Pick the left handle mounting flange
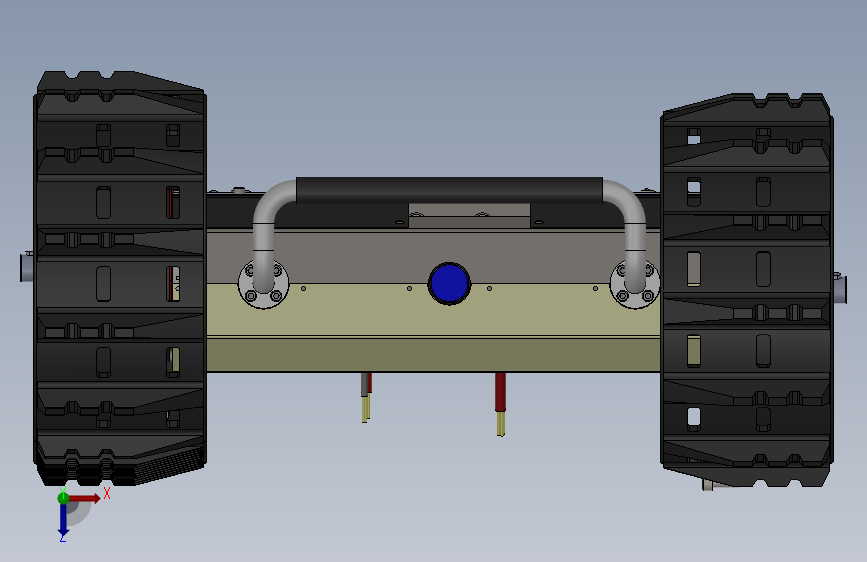Viewport: 867px width, 562px height. point(263,283)
